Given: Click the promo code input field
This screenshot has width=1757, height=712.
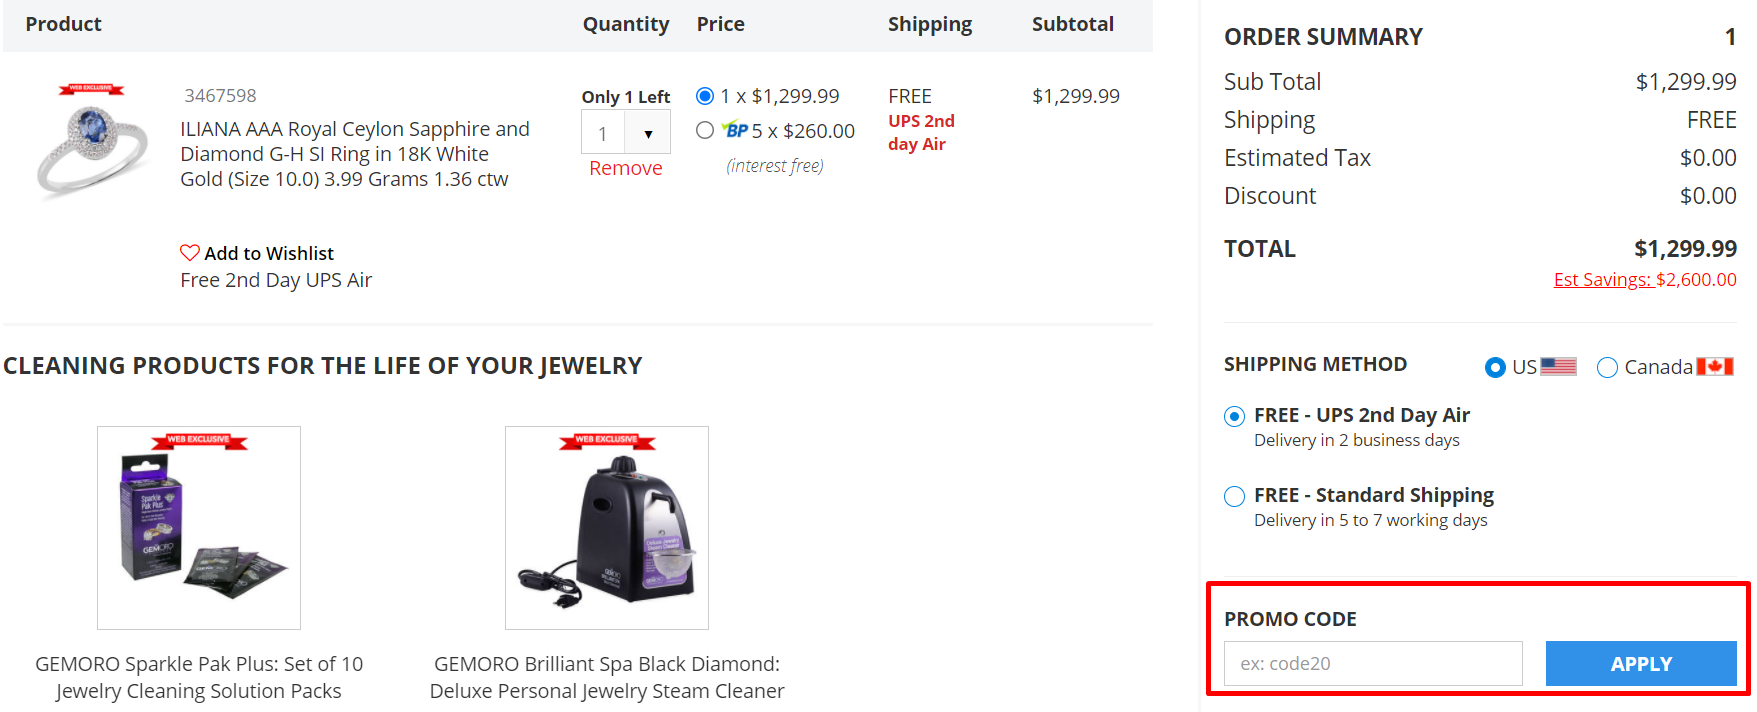Looking at the screenshot, I should (x=1373, y=664).
